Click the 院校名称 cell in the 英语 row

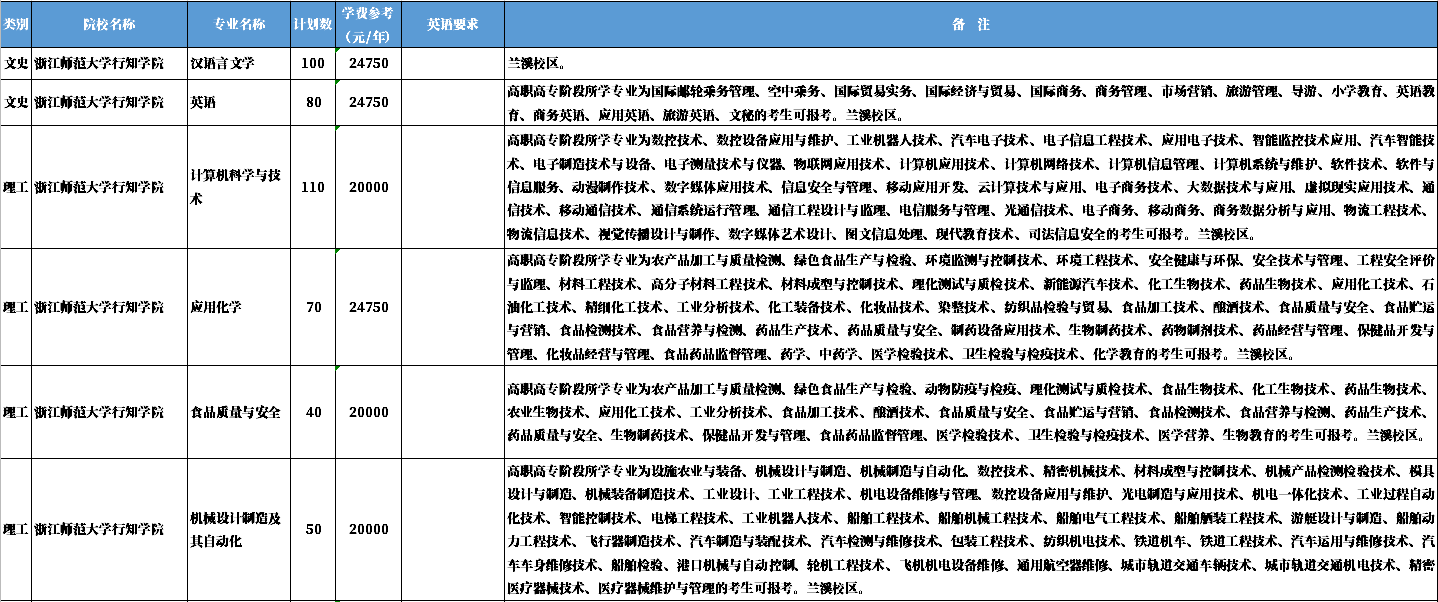[110, 102]
